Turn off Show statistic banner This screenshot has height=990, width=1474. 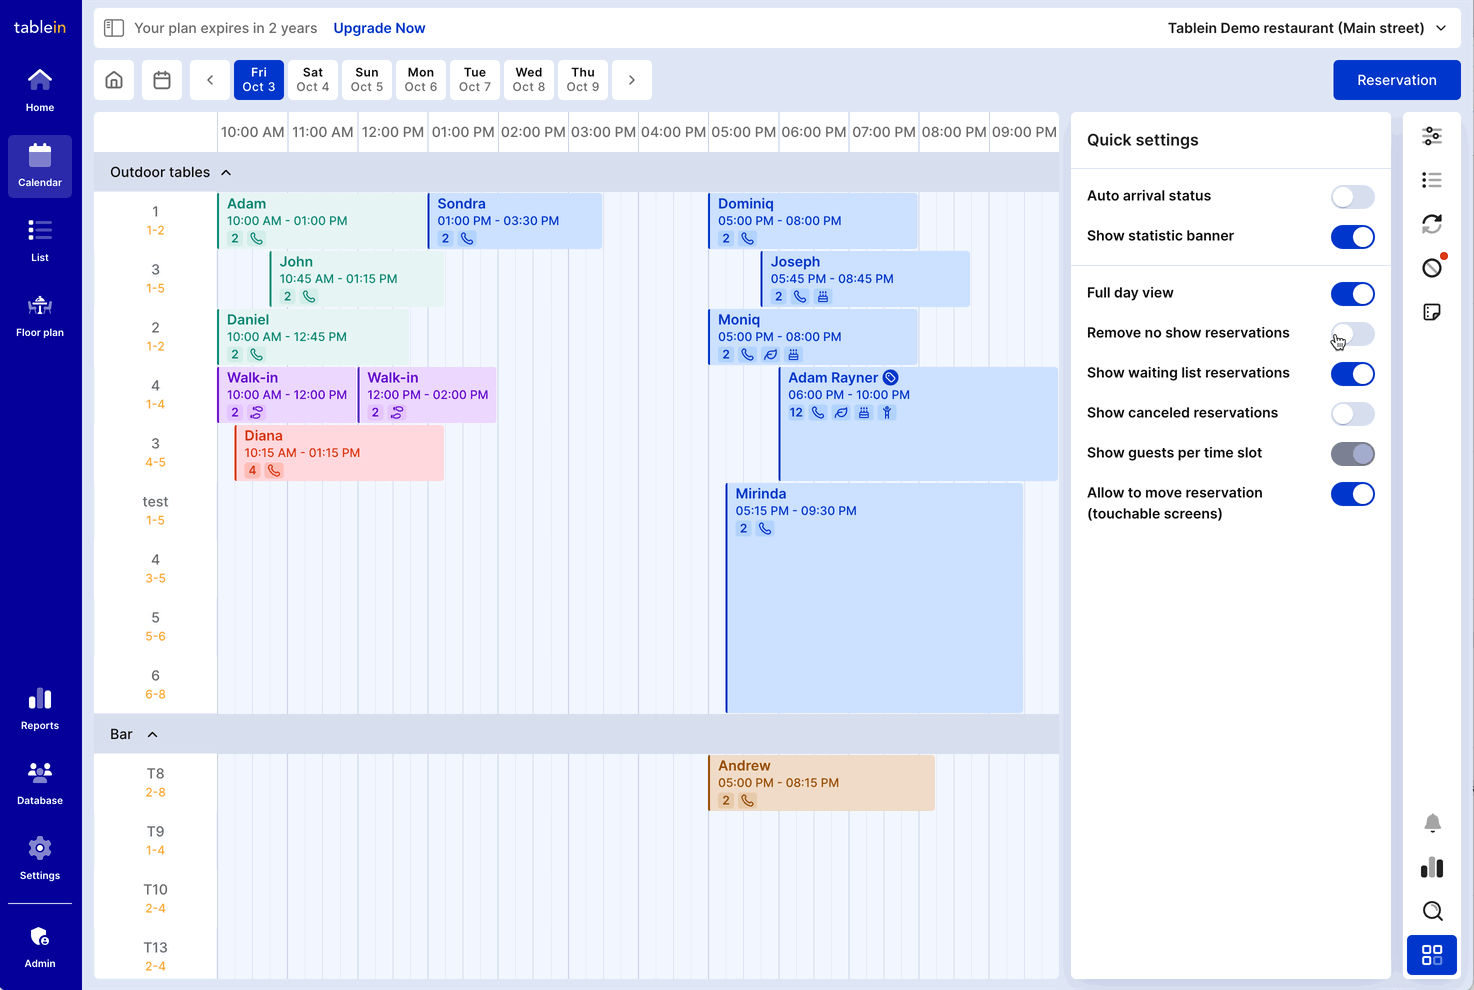click(x=1352, y=237)
